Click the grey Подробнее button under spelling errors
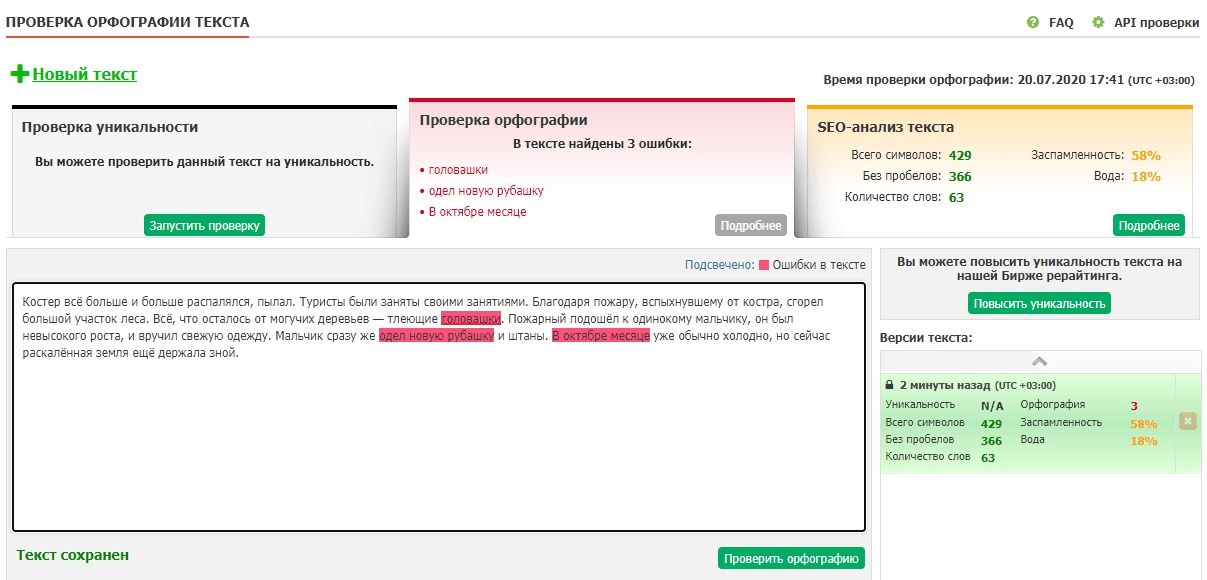Viewport: 1207px width, 580px height. point(750,226)
